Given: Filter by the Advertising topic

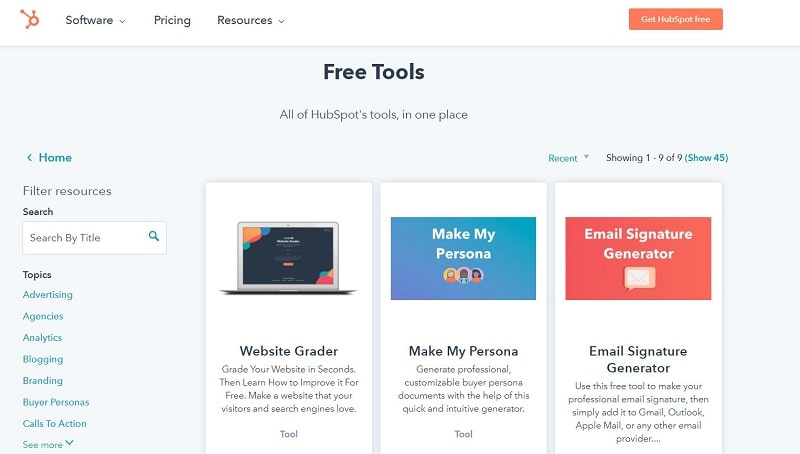Looking at the screenshot, I should click(x=47, y=295).
